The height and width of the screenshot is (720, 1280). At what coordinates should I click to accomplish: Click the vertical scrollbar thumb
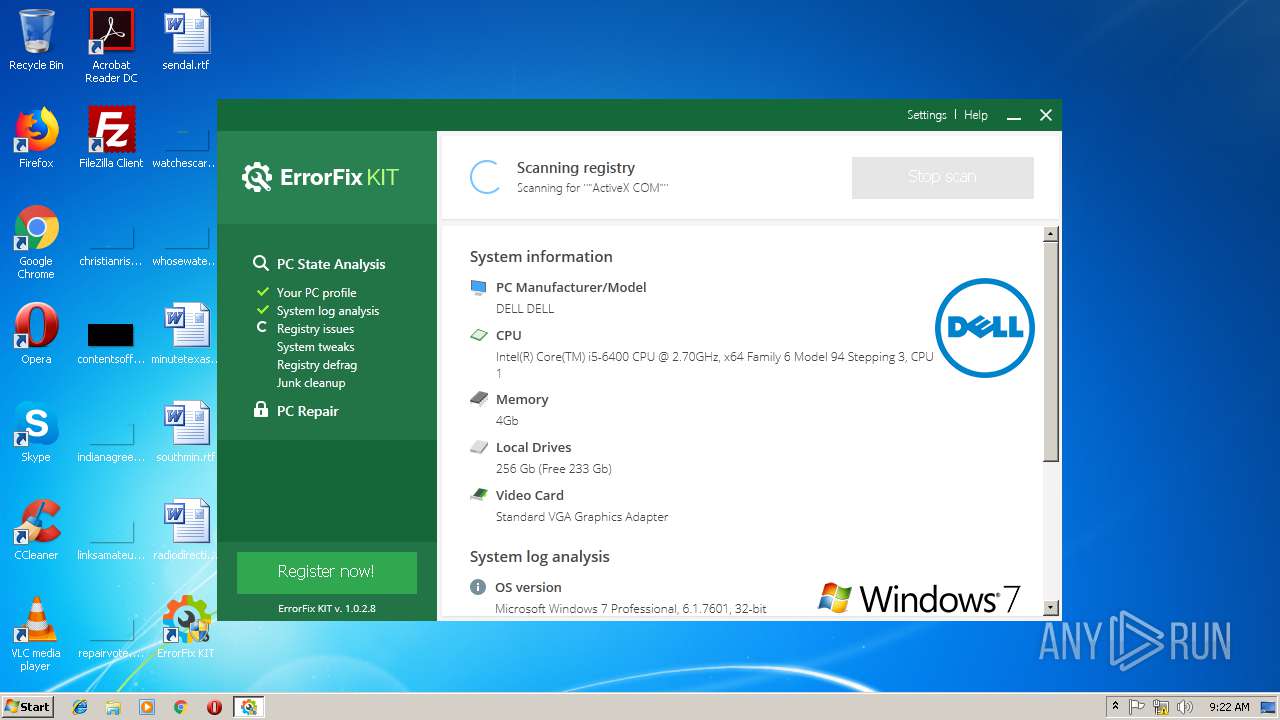click(x=1050, y=352)
